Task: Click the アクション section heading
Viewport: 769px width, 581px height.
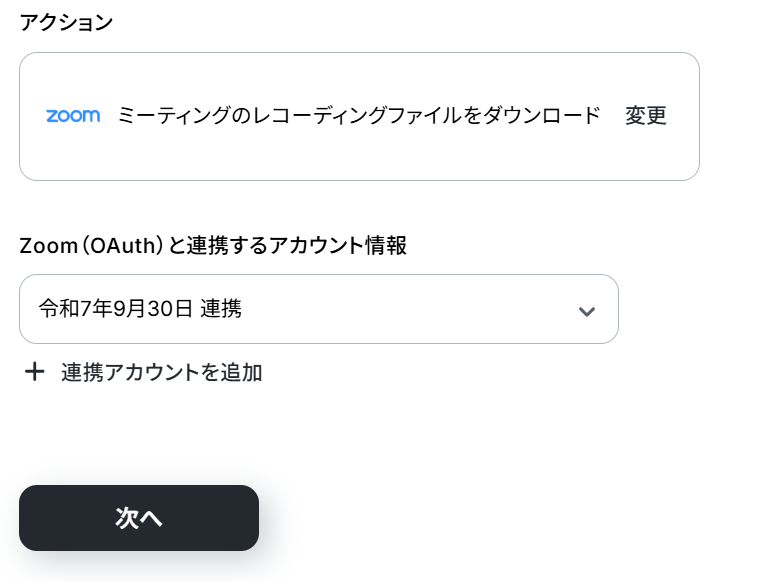Action: tap(66, 23)
